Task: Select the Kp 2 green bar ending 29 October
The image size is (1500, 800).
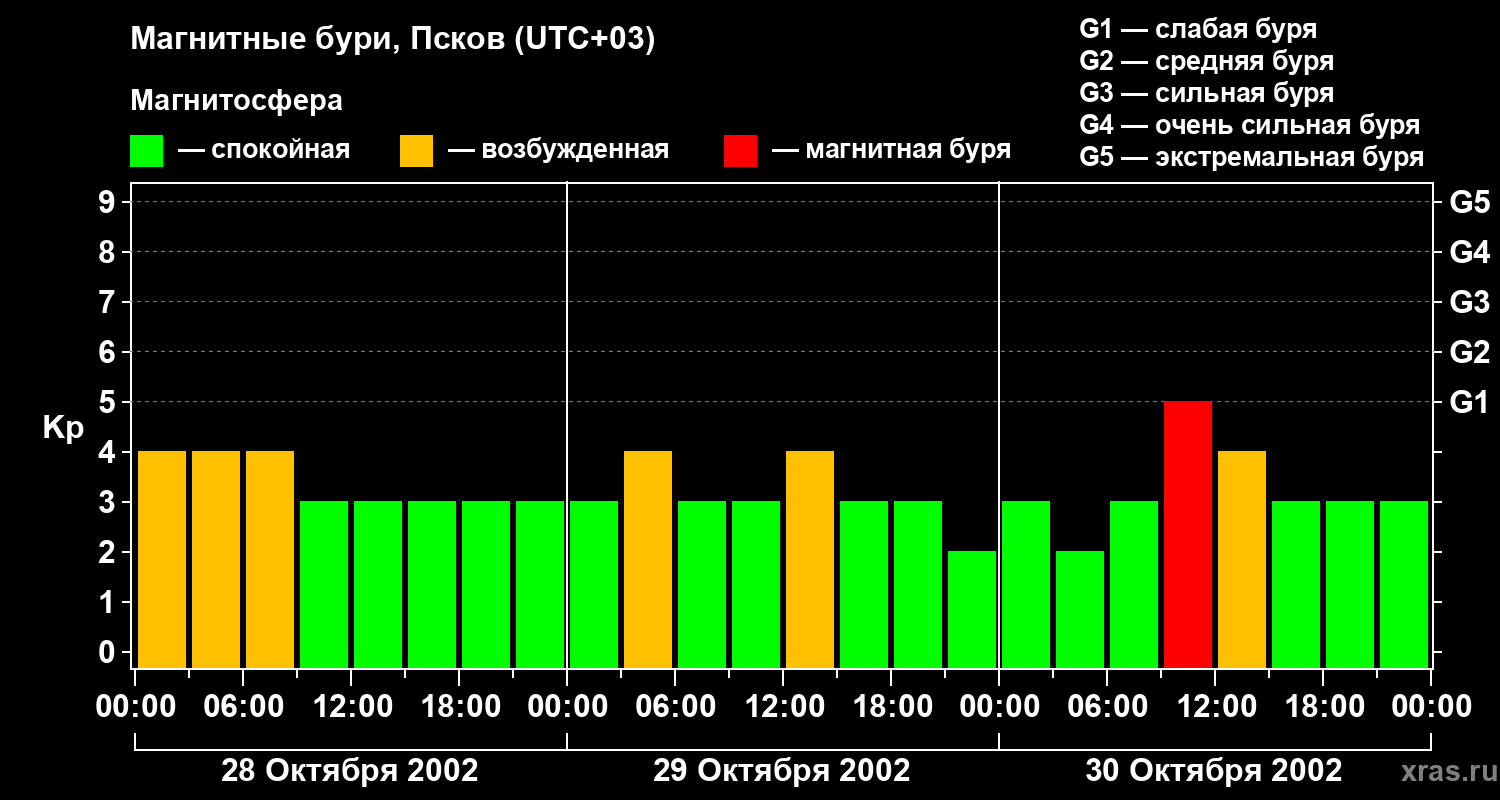Action: 972,610
